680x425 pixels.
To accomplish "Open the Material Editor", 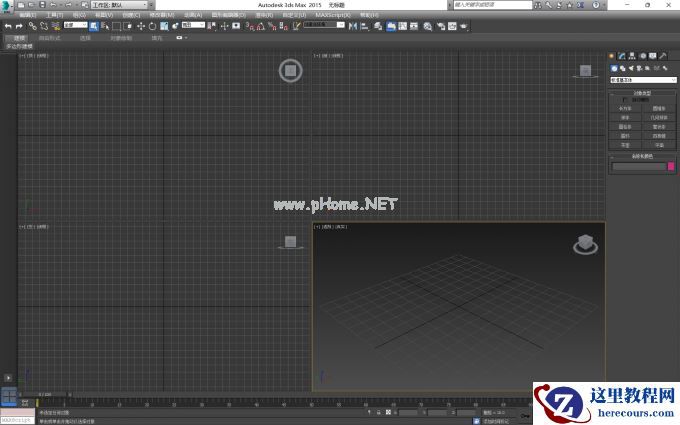I will [428, 26].
